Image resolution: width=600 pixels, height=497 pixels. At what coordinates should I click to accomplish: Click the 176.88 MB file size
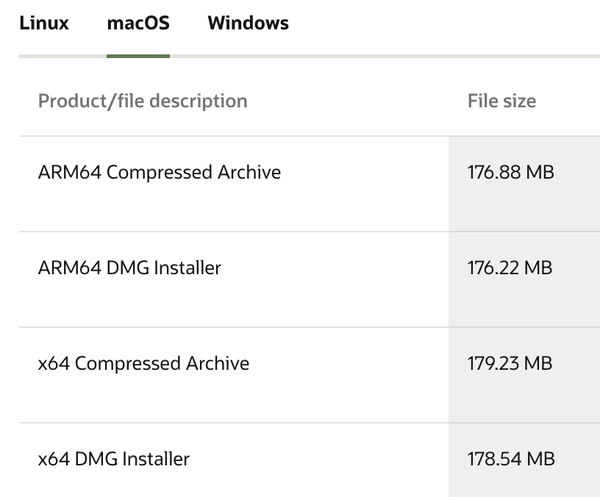coord(510,172)
